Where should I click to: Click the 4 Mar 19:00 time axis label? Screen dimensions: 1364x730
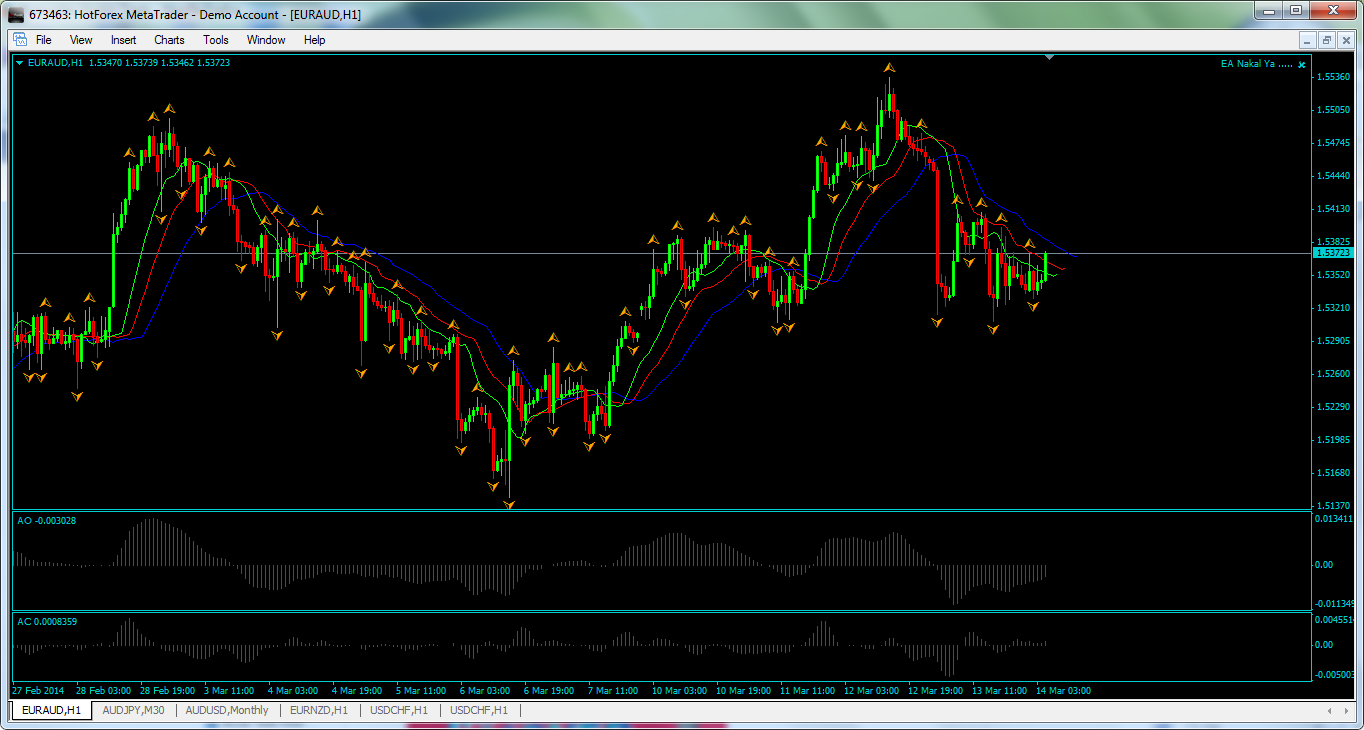[x=357, y=691]
